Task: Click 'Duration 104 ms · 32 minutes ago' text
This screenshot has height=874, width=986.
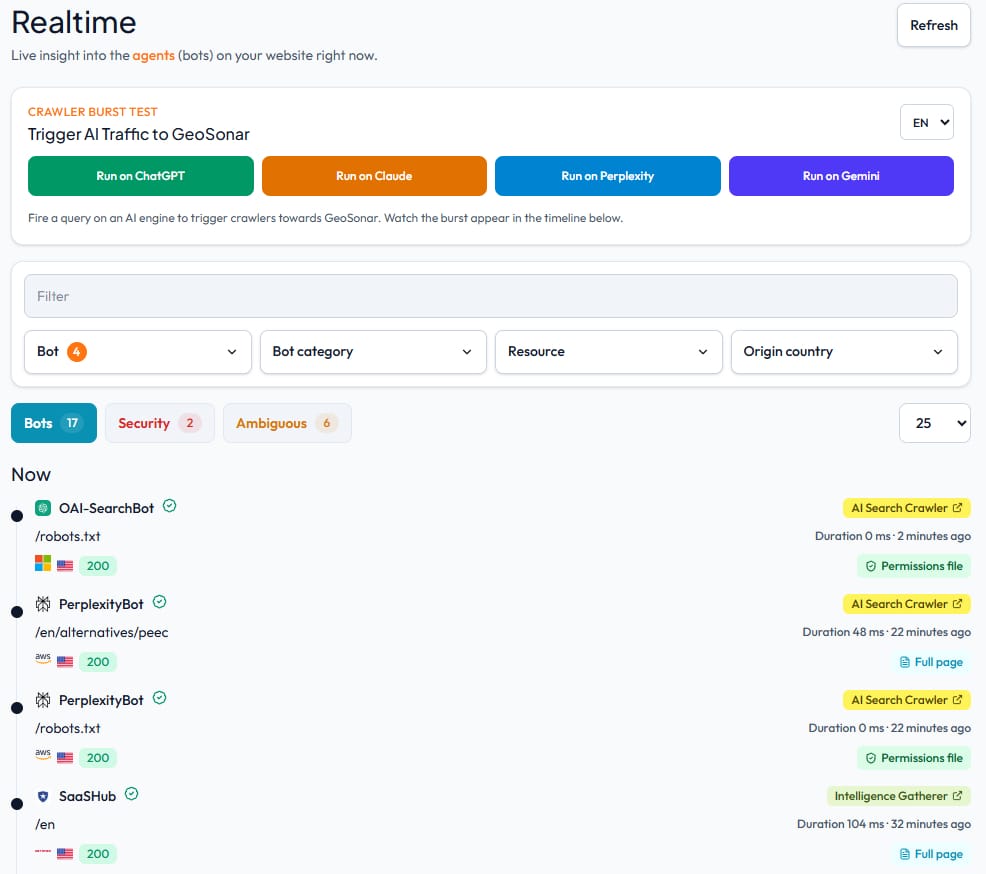Action: [x=884, y=824]
